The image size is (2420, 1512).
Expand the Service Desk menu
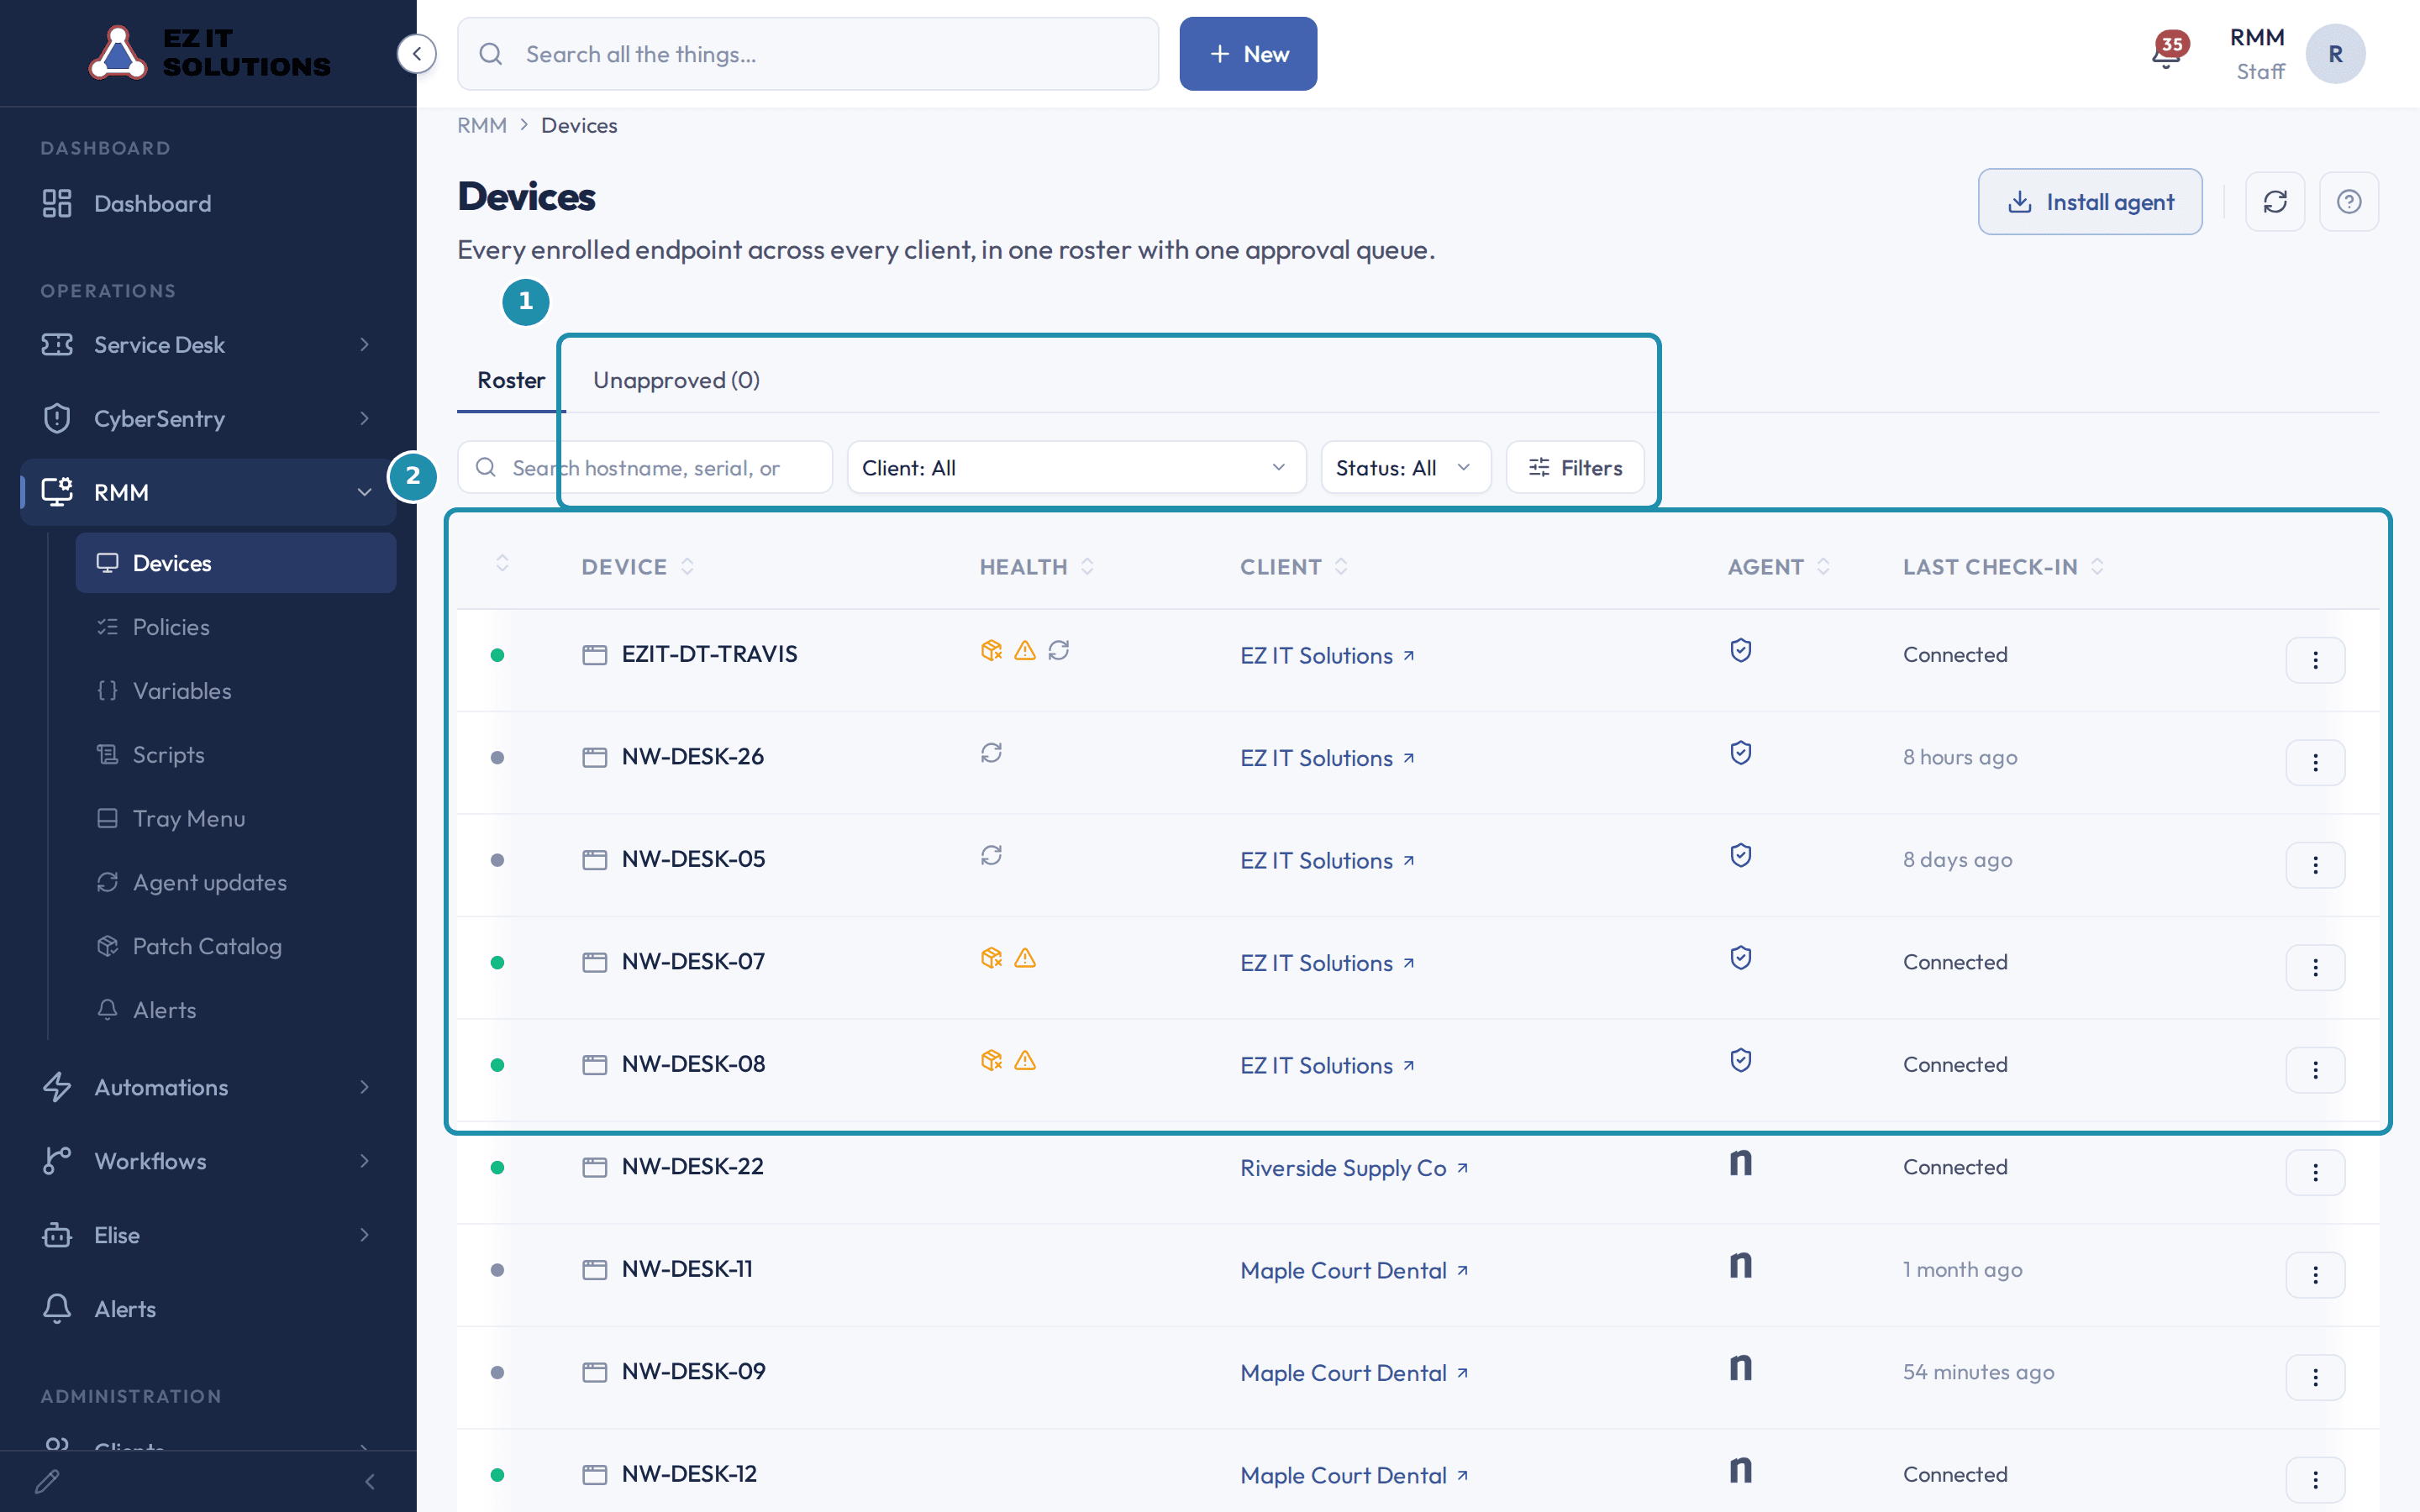pos(207,345)
